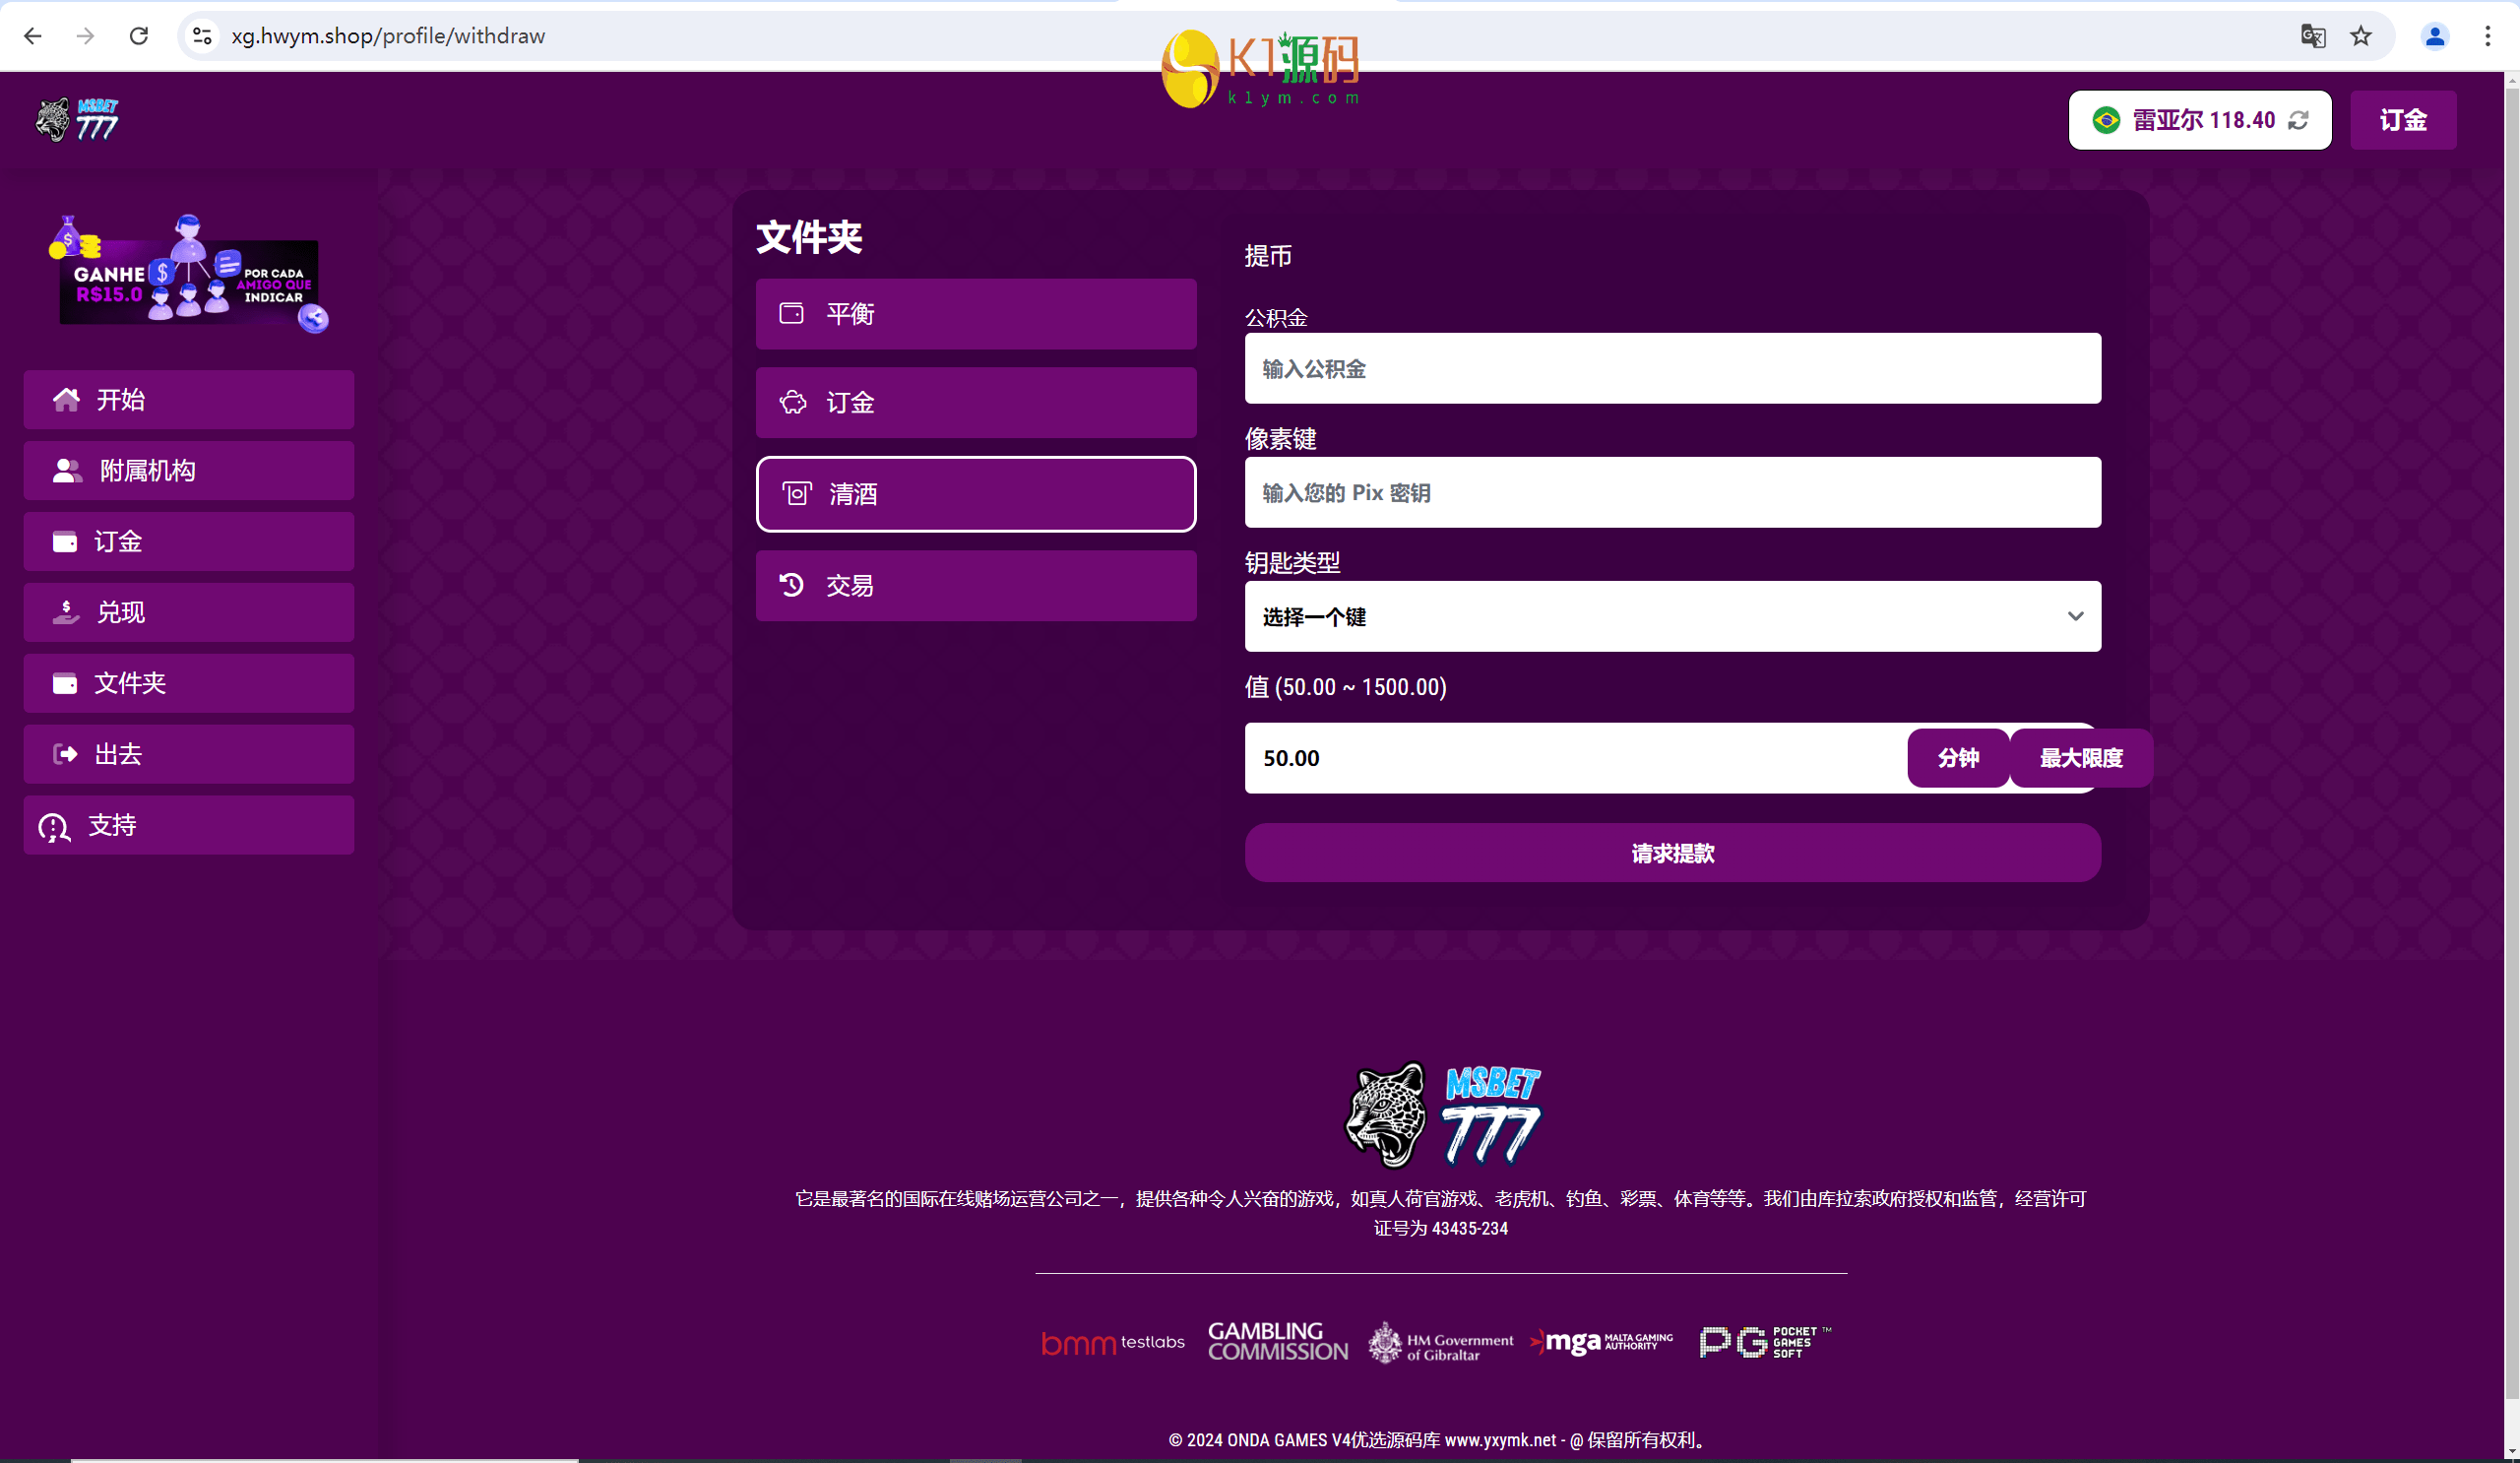Click the 请求提款 request withdrawal button
The width and height of the screenshot is (2520, 1463).
click(1672, 853)
